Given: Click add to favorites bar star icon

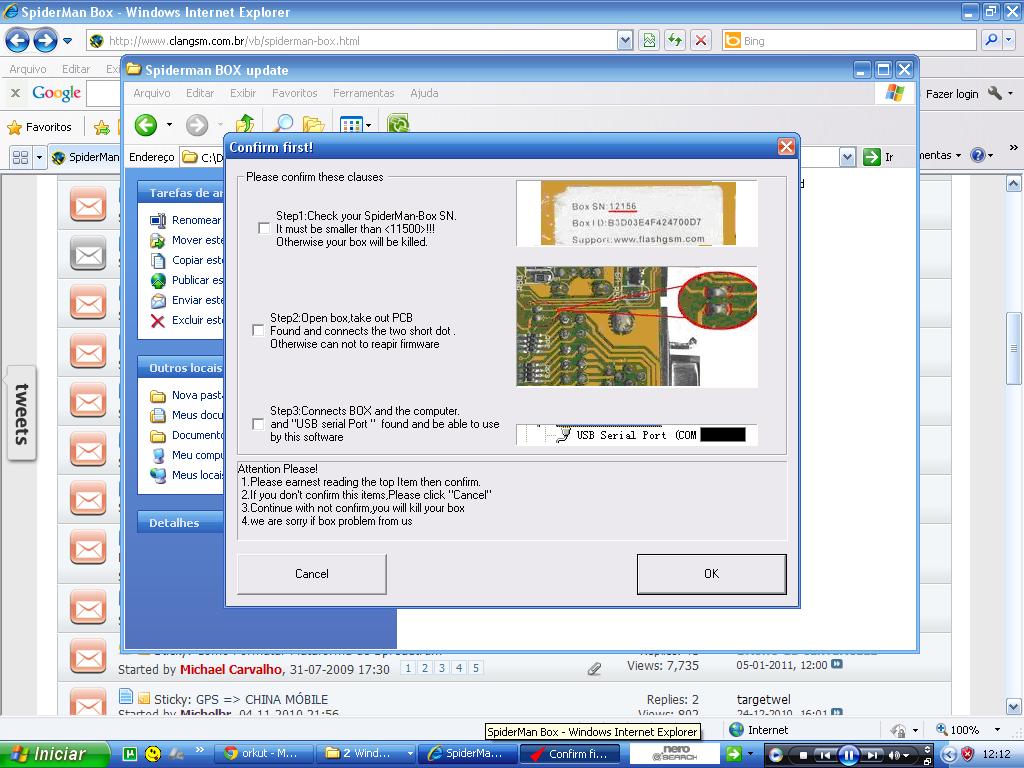Looking at the screenshot, I should tap(101, 127).
